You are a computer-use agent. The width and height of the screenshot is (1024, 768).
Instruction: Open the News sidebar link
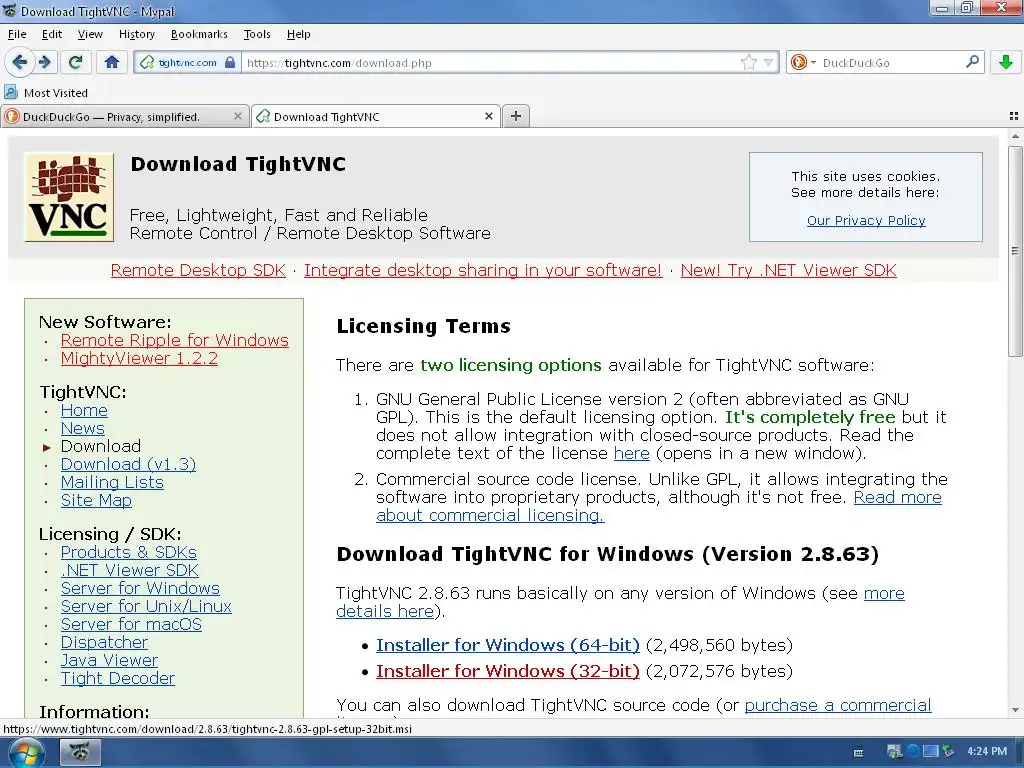[x=83, y=428]
